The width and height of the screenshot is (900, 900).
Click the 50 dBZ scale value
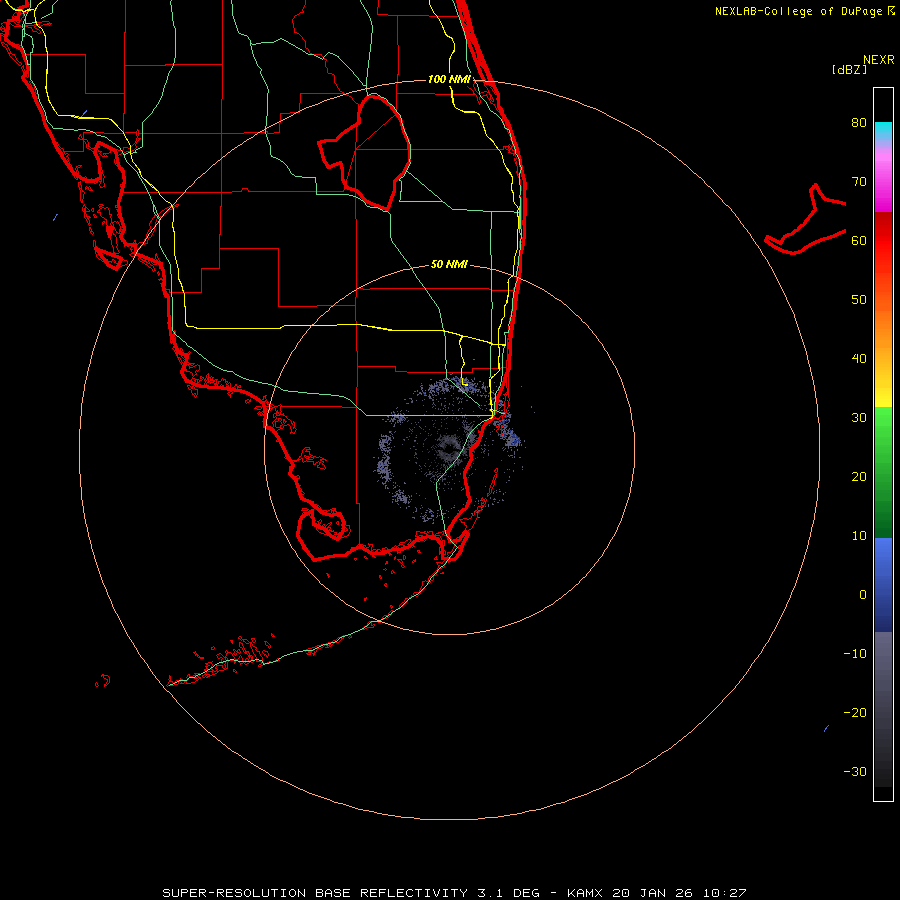859,300
